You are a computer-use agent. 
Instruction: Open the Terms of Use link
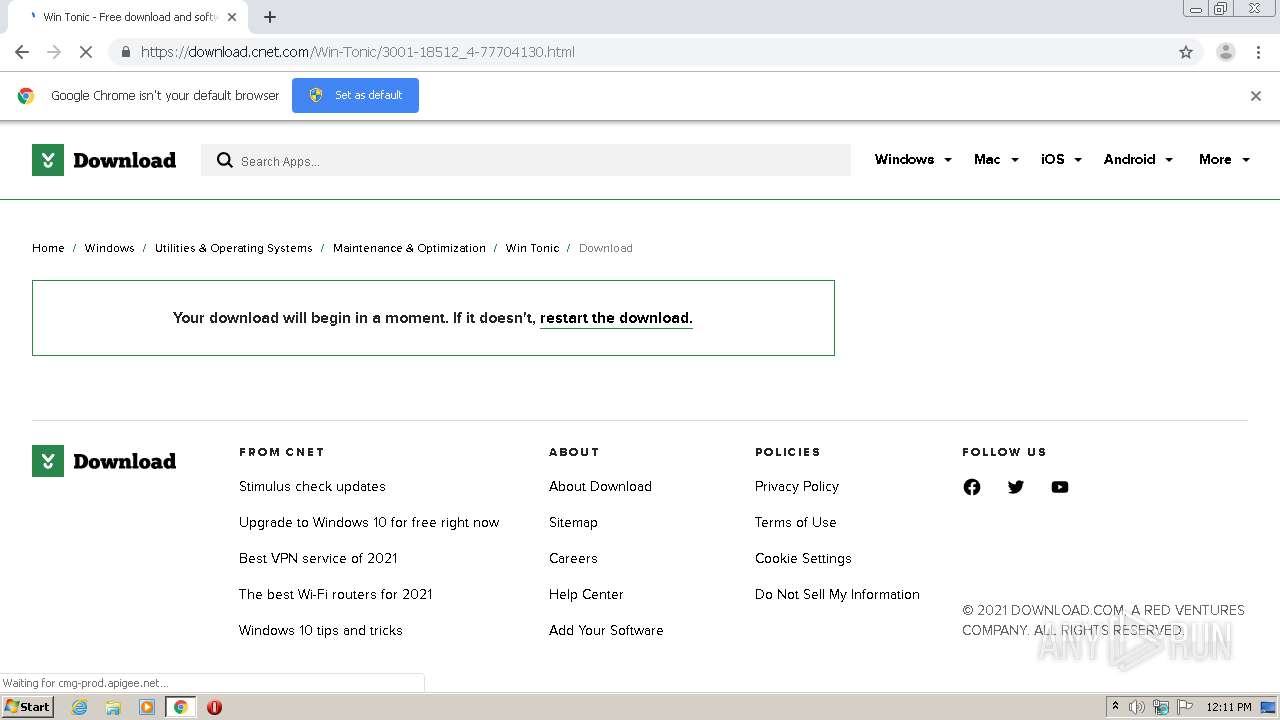pyautogui.click(x=796, y=522)
